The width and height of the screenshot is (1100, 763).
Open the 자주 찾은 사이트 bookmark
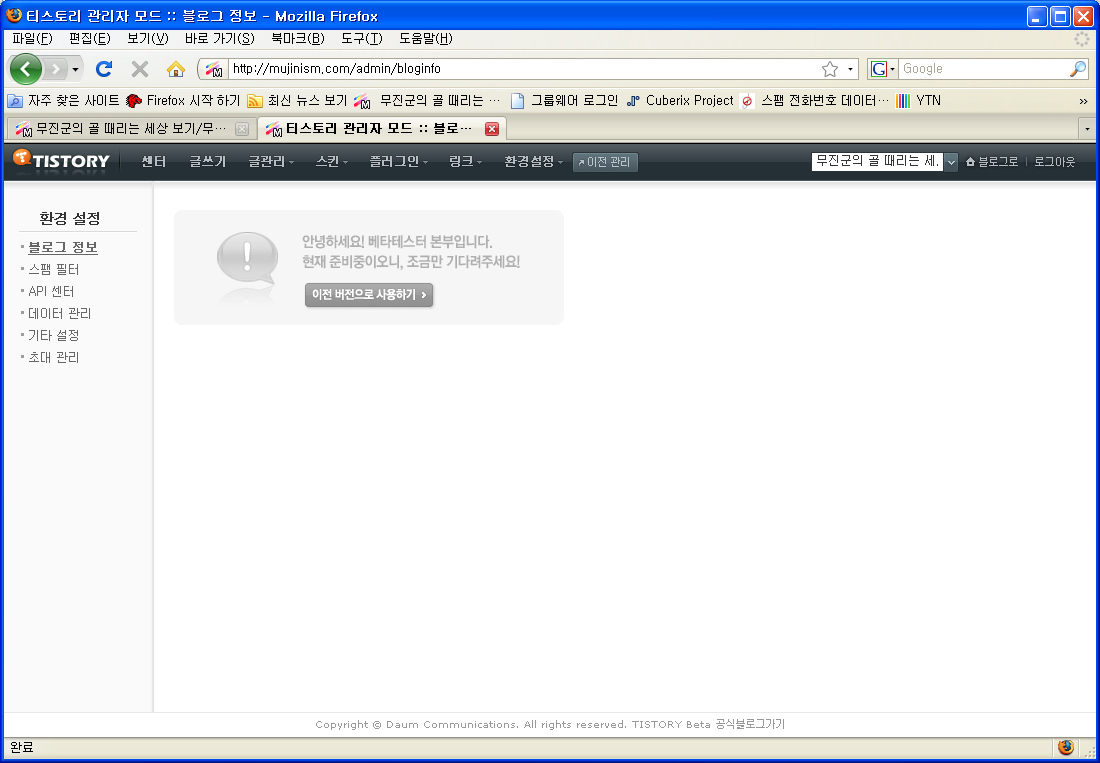(x=63, y=101)
